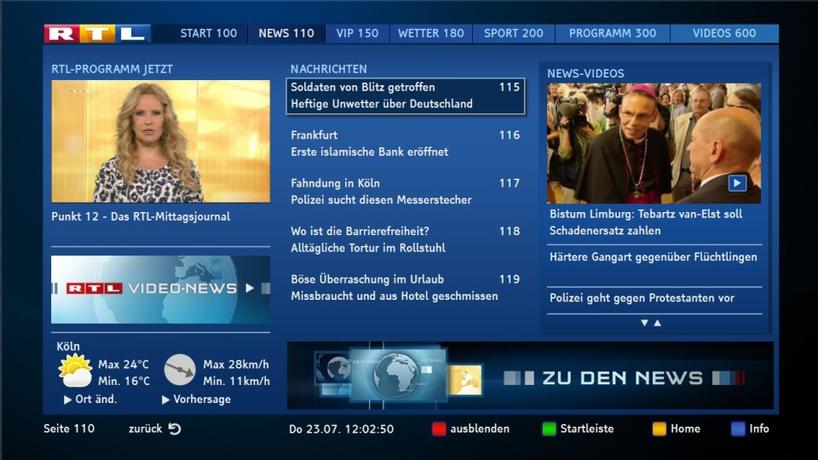Image resolution: width=818 pixels, height=460 pixels.
Task: Click the Max 24°C temperature value
Action: click(x=124, y=365)
